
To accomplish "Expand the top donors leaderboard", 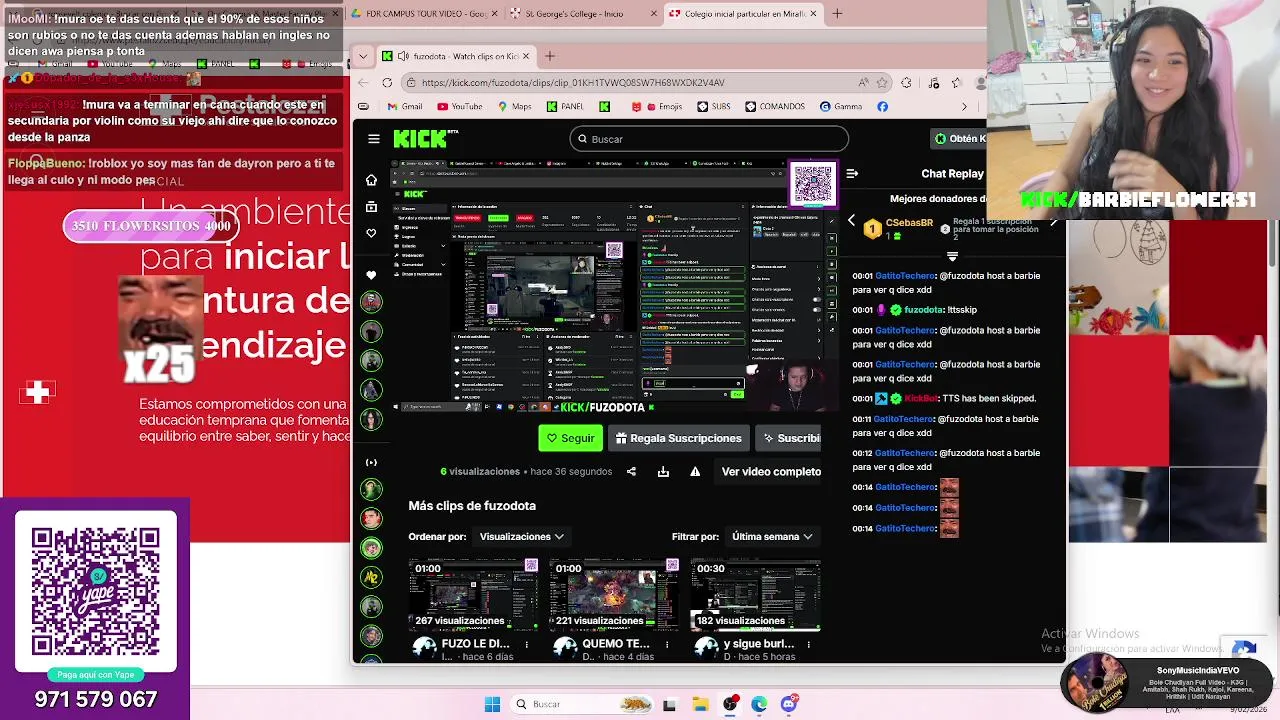I will pos(952,256).
